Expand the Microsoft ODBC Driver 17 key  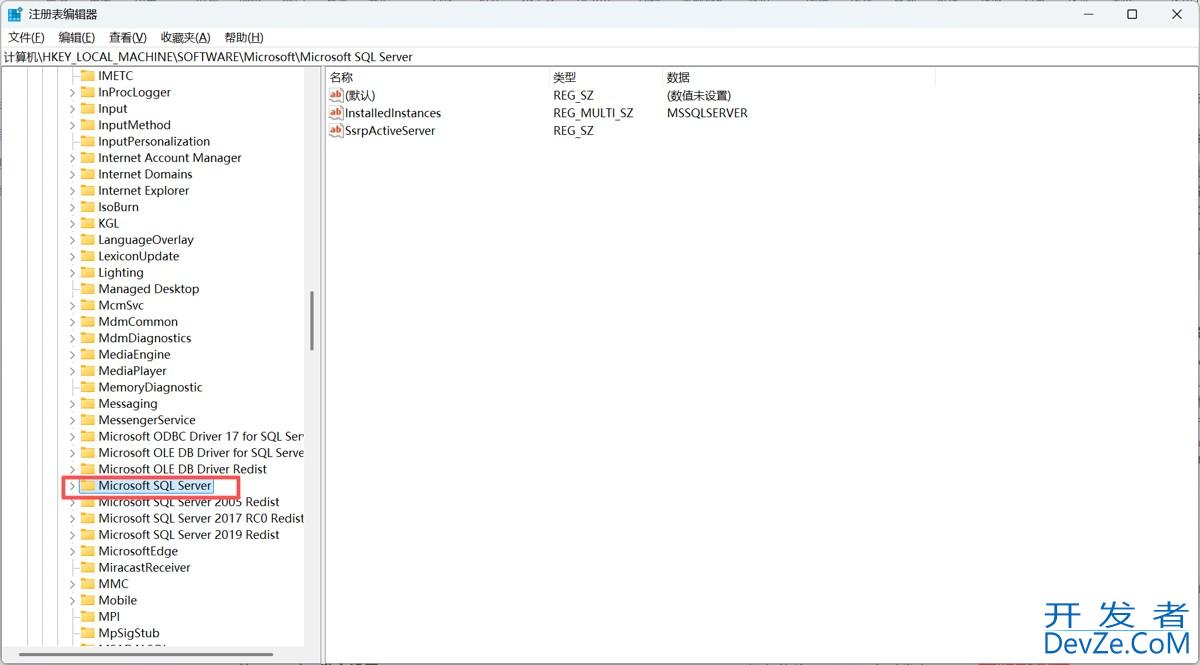coord(70,436)
